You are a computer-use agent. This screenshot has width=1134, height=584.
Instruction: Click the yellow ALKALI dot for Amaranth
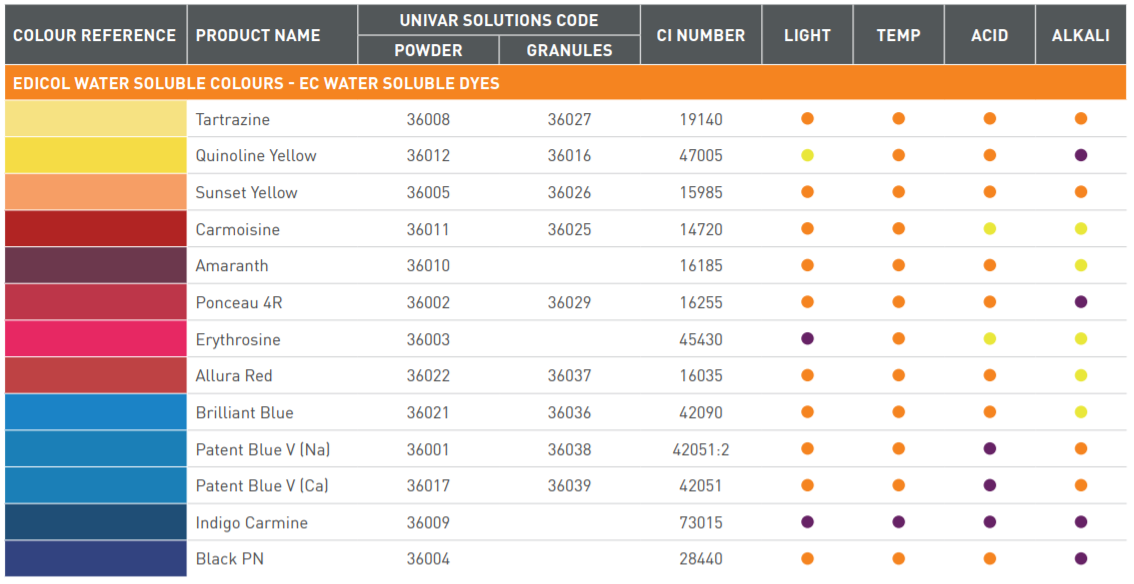1080,265
